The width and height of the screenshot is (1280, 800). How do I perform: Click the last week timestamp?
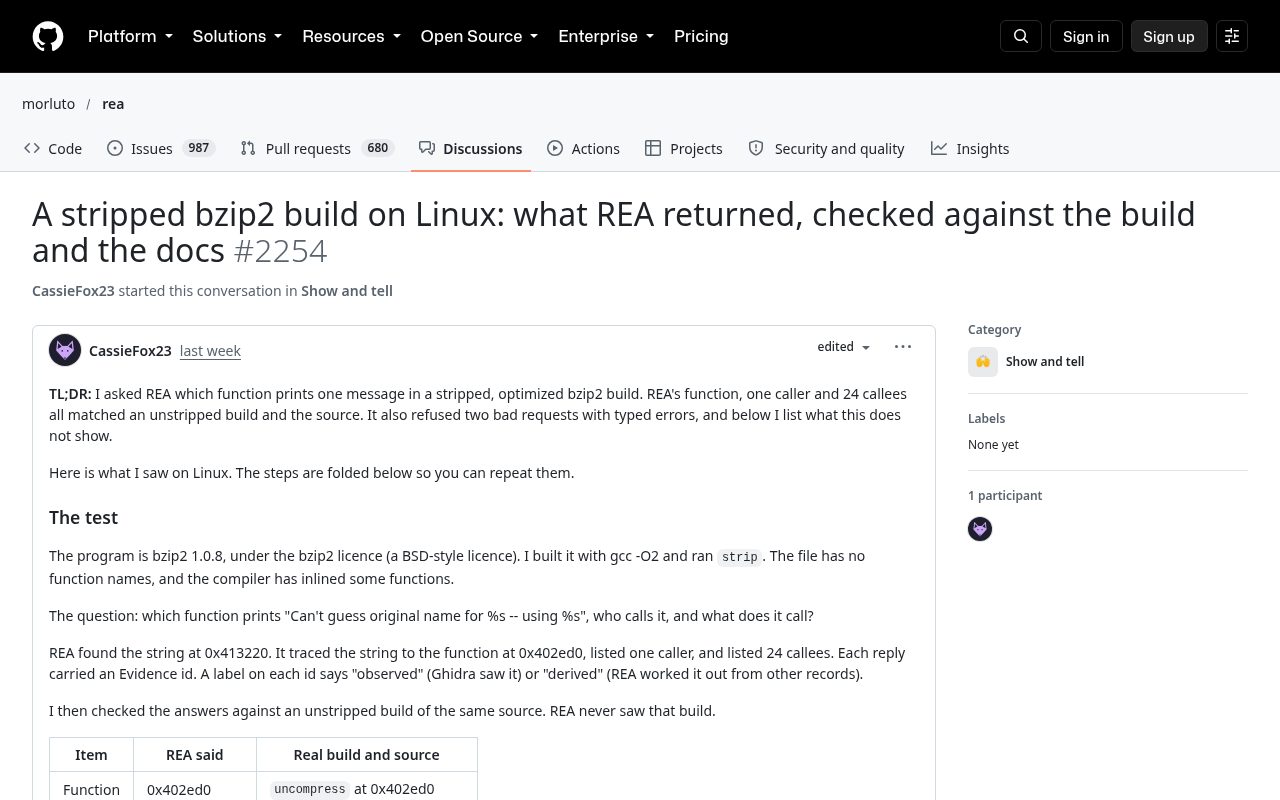[210, 351]
